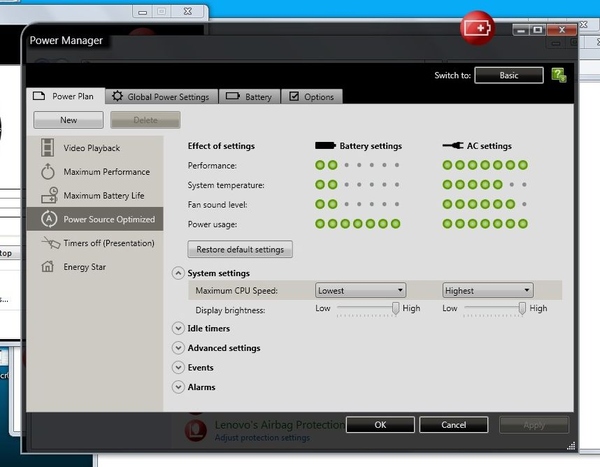Click the Power Plan tab icon
This screenshot has width=600, height=467.
[x=39, y=96]
